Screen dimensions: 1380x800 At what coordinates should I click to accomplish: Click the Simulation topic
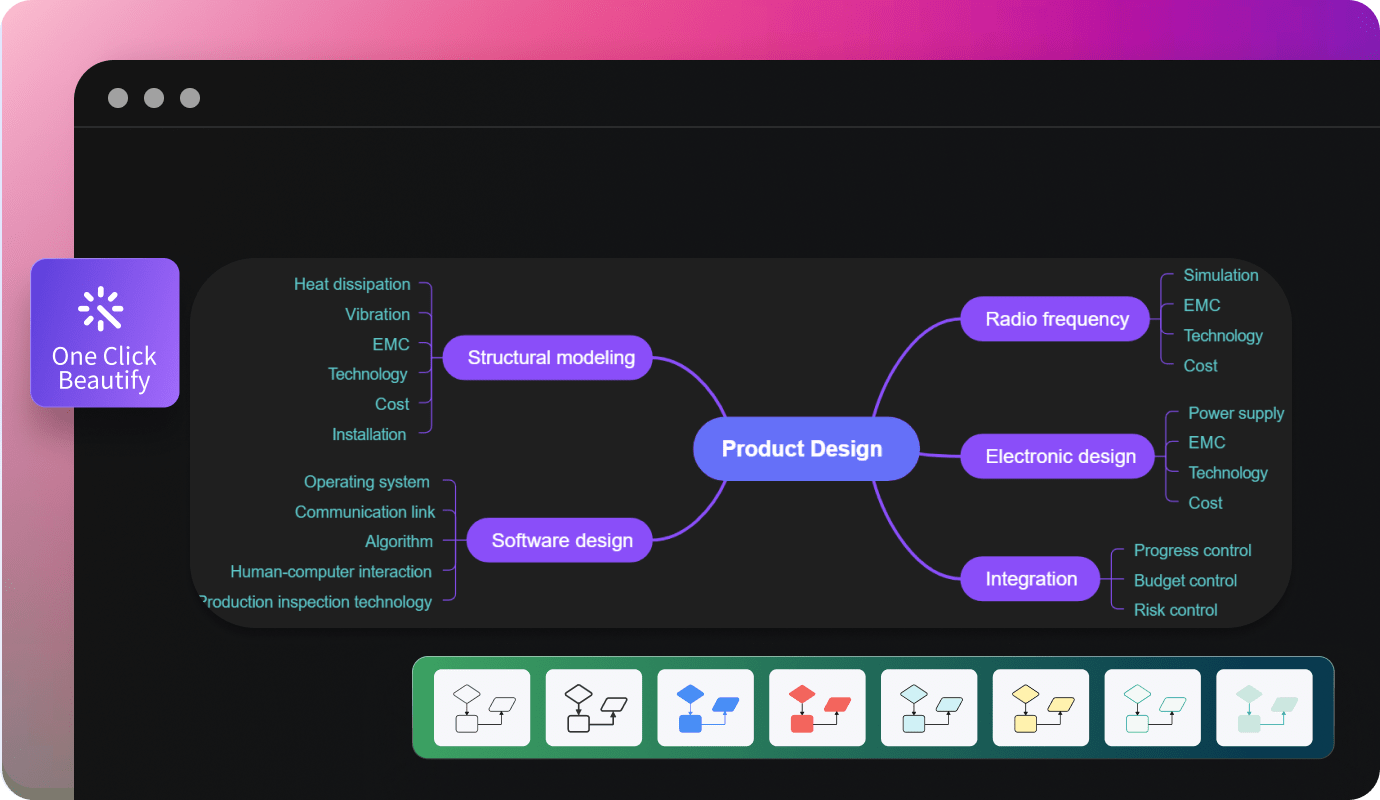(x=1221, y=275)
